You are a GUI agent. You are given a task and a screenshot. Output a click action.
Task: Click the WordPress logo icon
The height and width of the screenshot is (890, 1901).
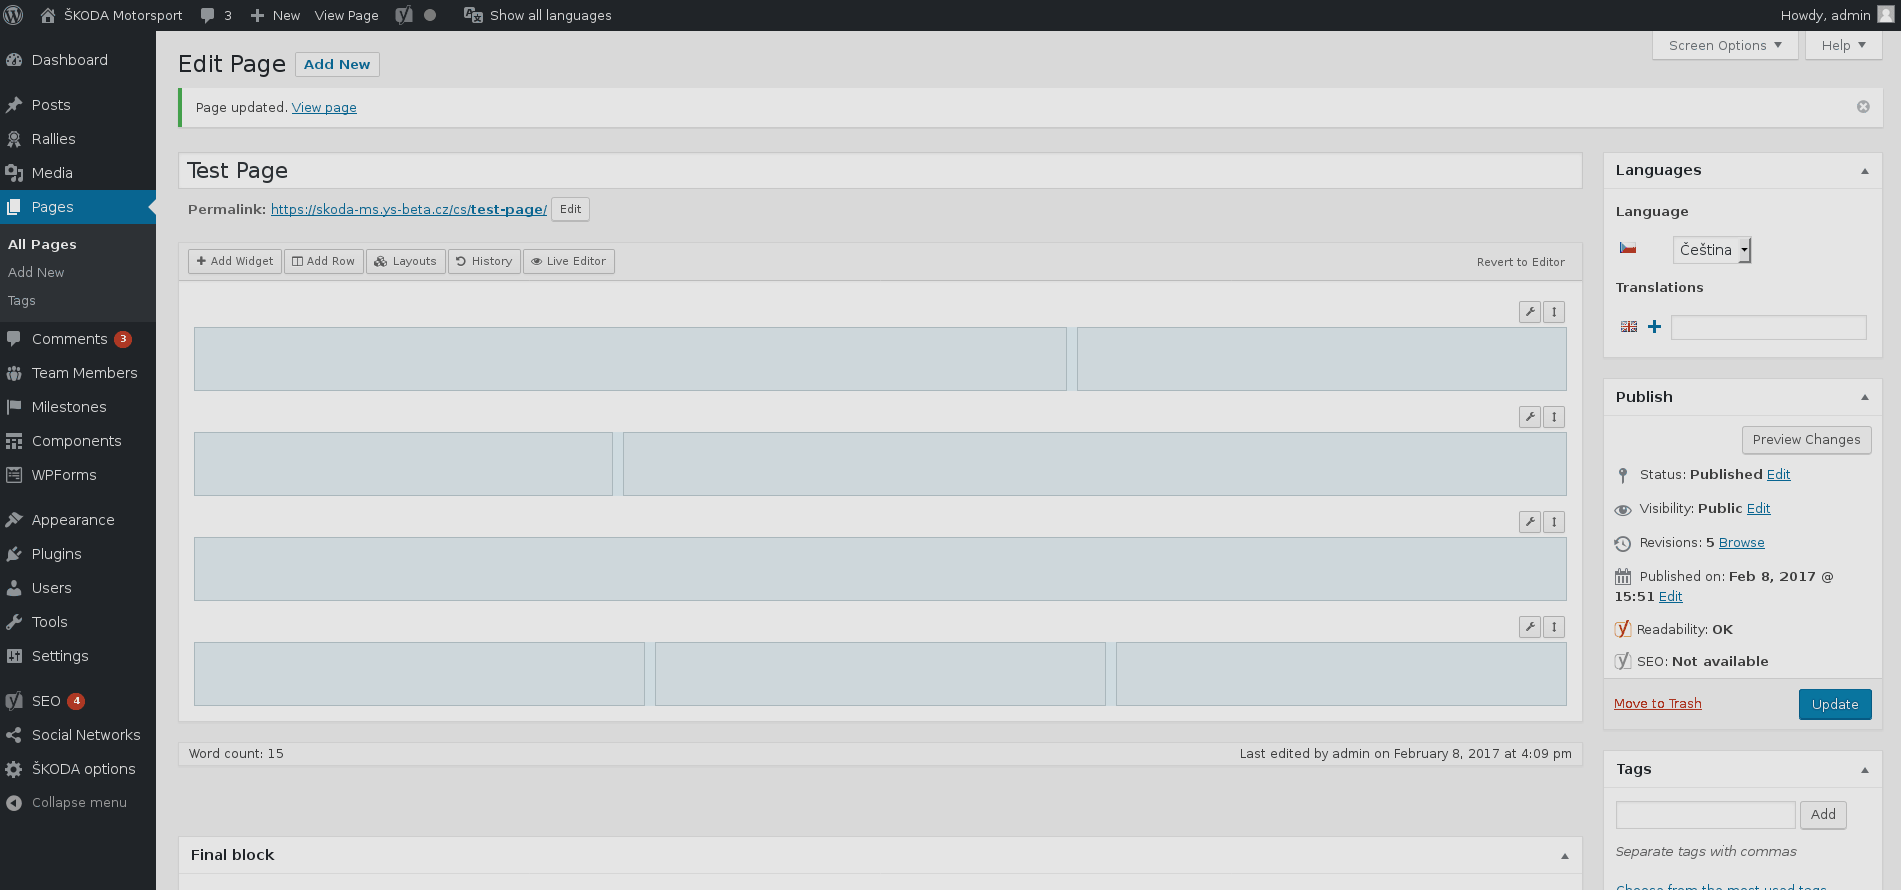point(14,15)
